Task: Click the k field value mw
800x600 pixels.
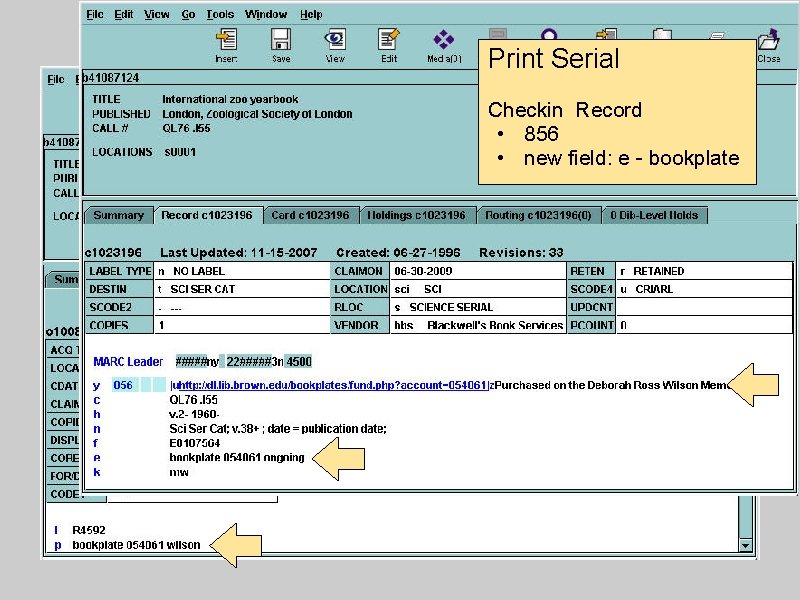Action: click(179, 472)
